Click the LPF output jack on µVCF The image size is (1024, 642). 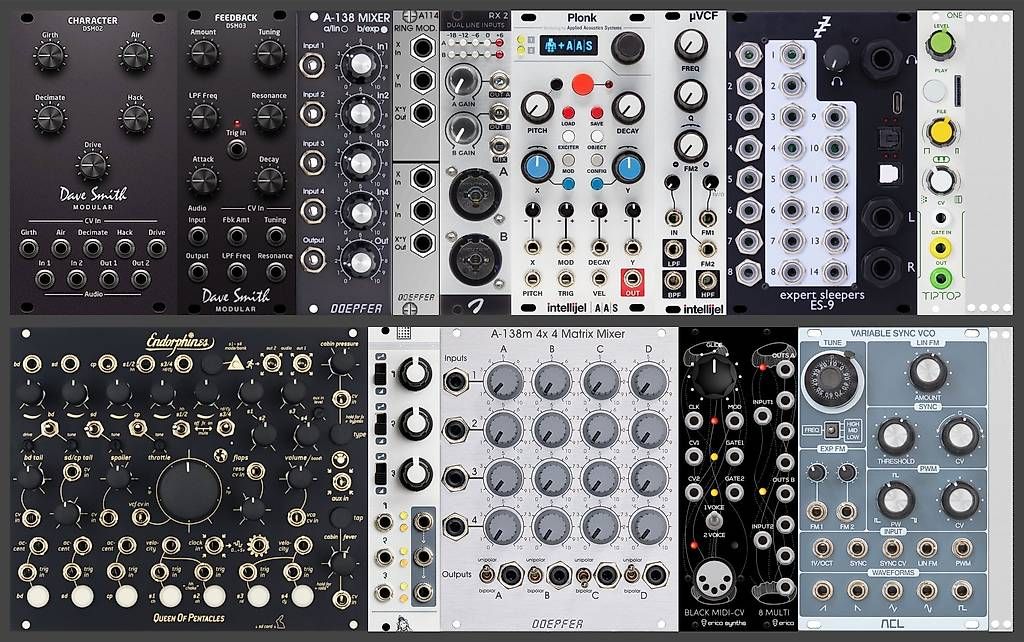tap(673, 249)
